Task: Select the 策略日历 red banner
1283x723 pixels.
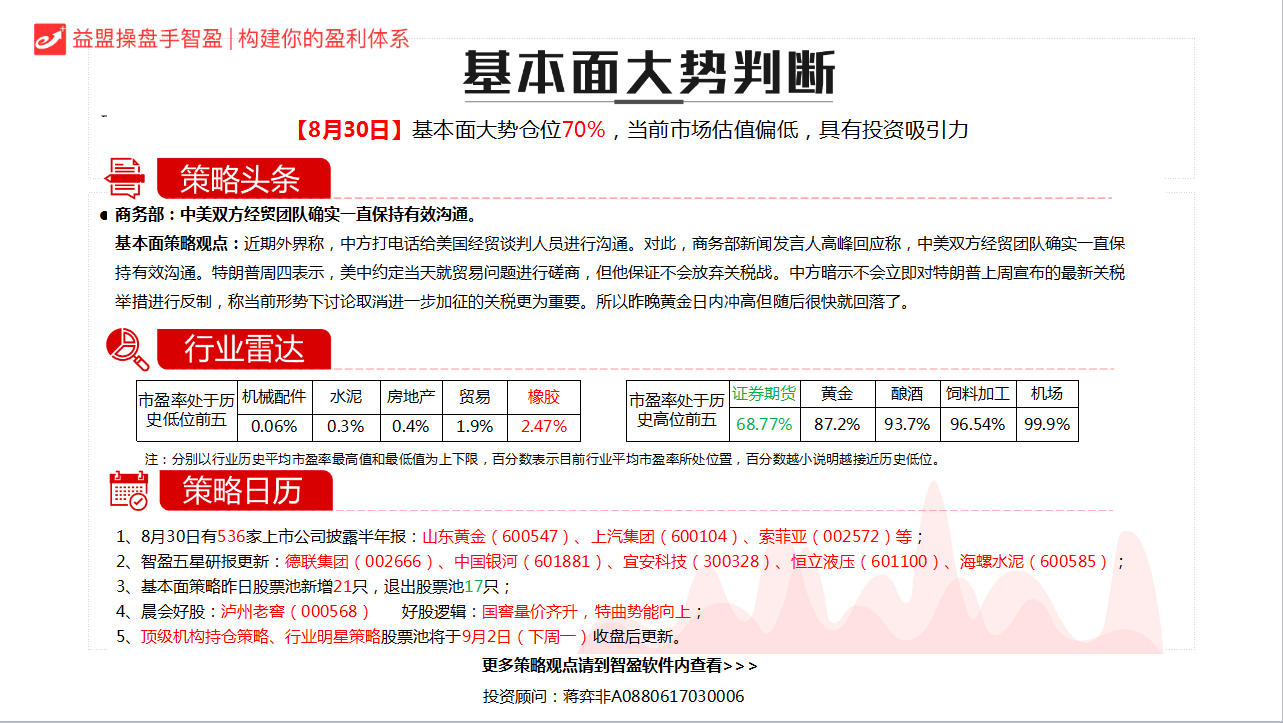Action: pyautogui.click(x=243, y=490)
